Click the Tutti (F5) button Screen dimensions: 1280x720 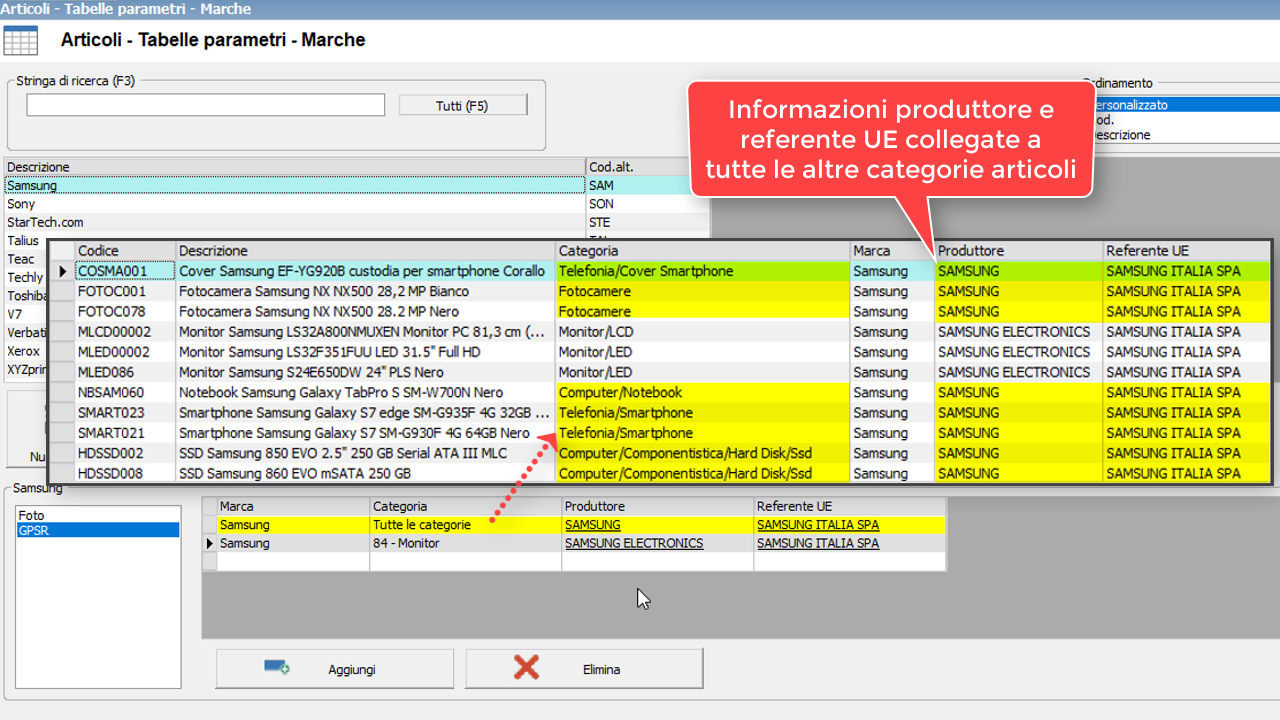point(462,105)
